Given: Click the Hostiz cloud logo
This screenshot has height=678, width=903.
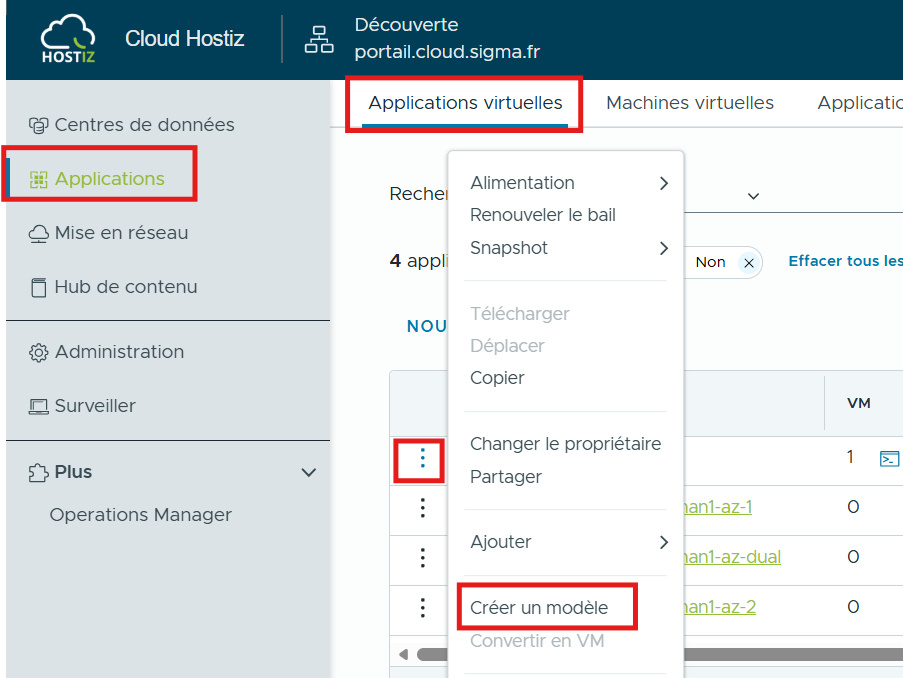Looking at the screenshot, I should coord(68,39).
